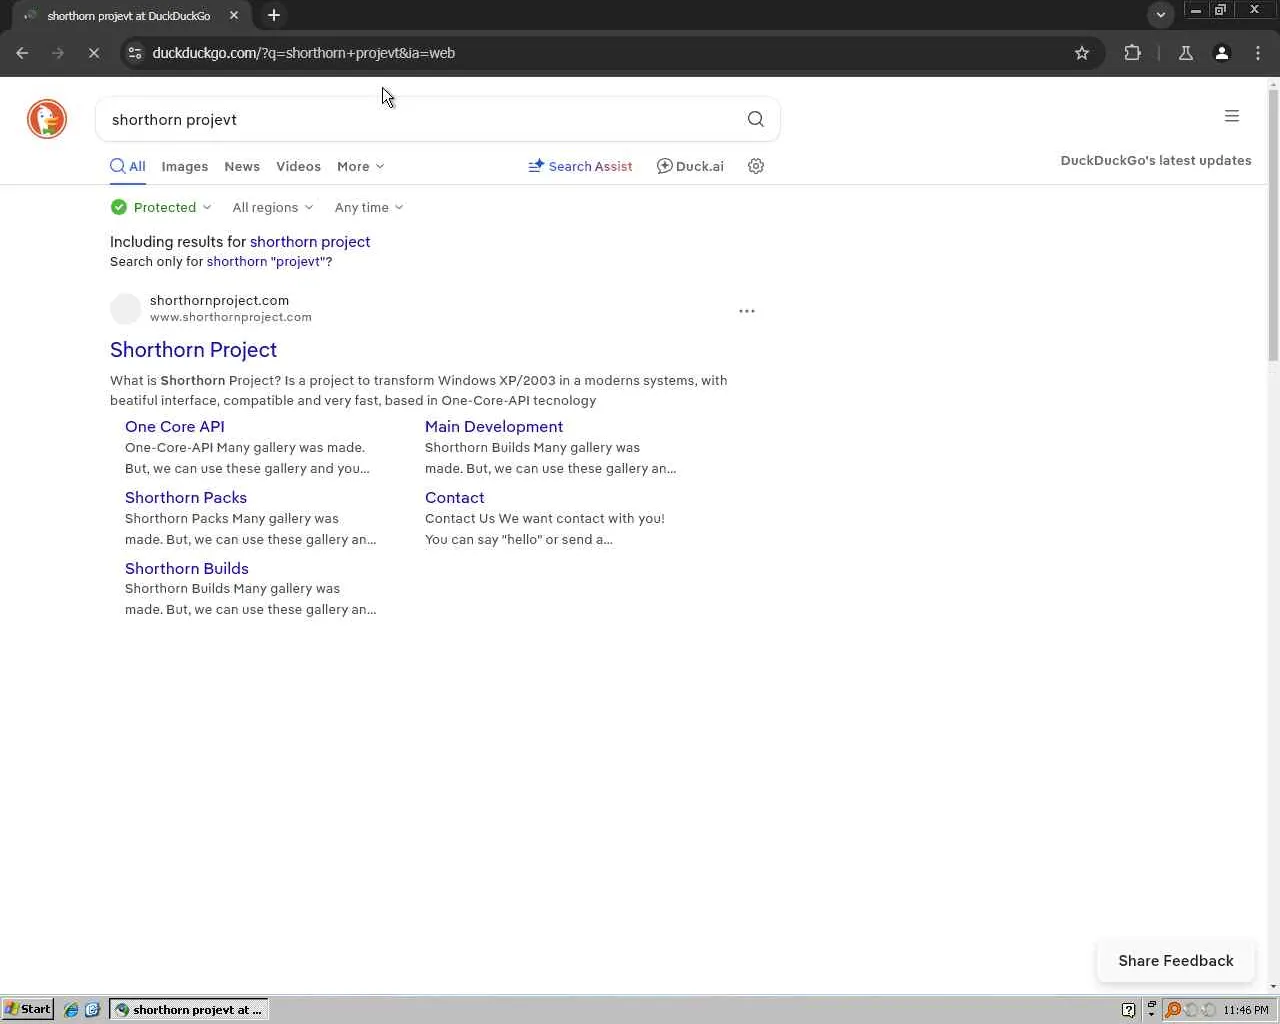Bookmark this tab with the star

tap(1082, 53)
